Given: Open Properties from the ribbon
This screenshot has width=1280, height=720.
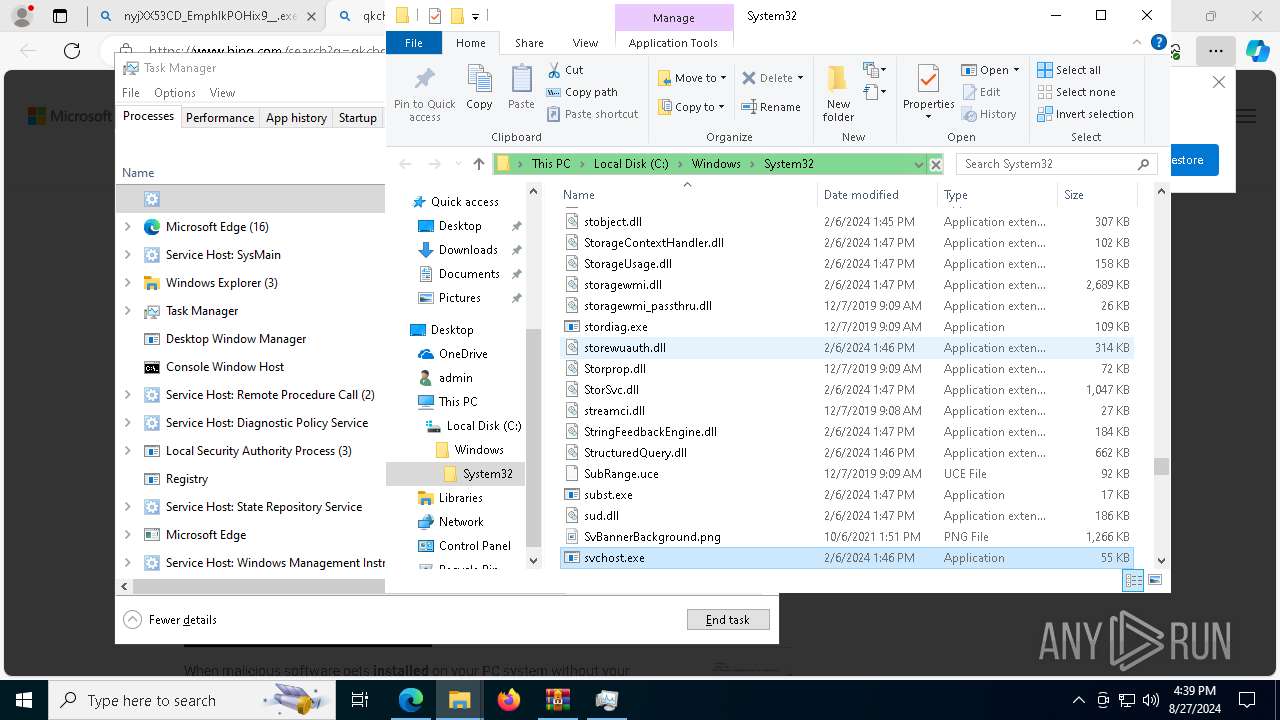Looking at the screenshot, I should [x=929, y=92].
